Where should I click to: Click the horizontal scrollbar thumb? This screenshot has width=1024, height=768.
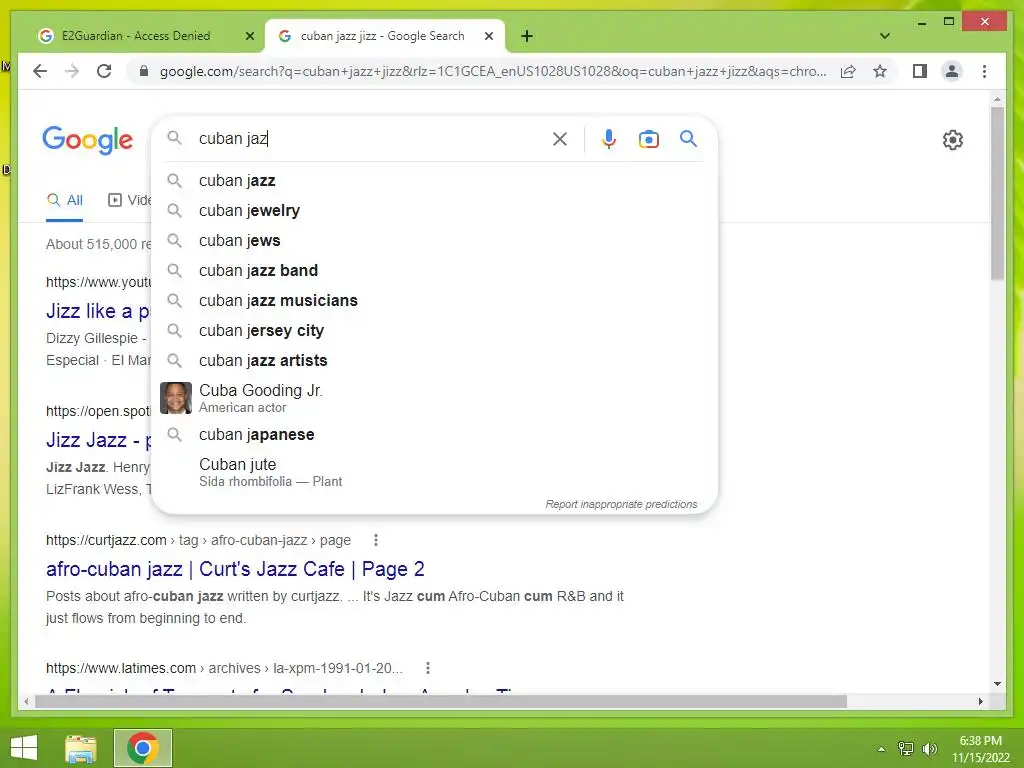441,701
